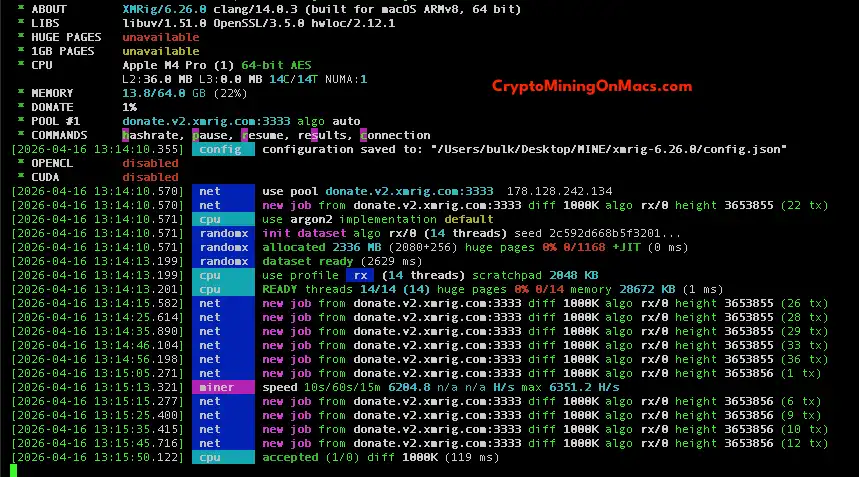
Task: Click the (29 tx) job count
Action: [x=805, y=331]
